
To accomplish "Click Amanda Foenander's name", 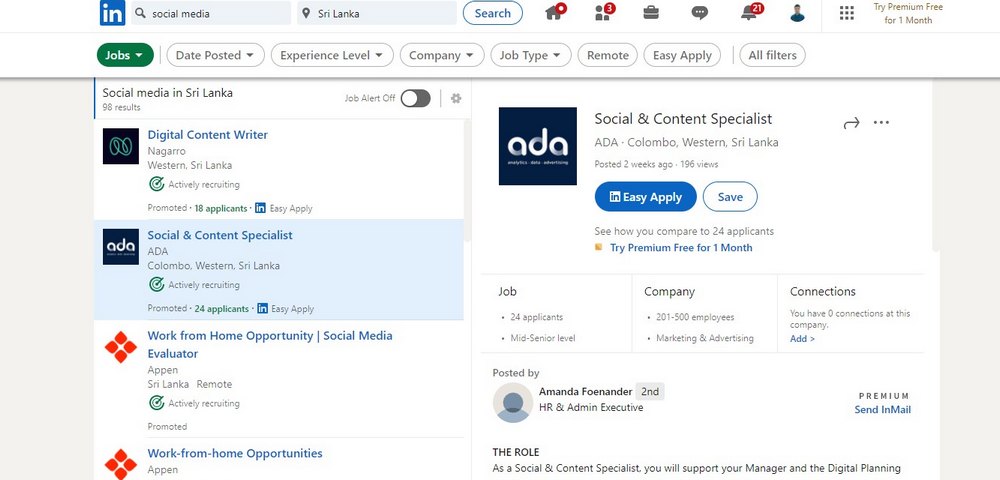I will click(585, 391).
